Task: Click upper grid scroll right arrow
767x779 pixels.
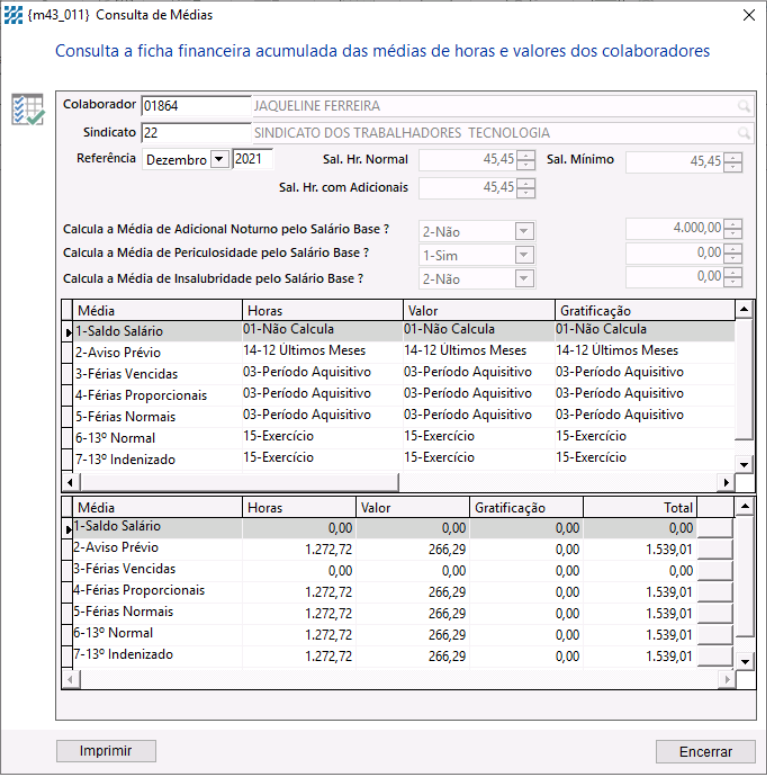Action: pyautogui.click(x=726, y=482)
